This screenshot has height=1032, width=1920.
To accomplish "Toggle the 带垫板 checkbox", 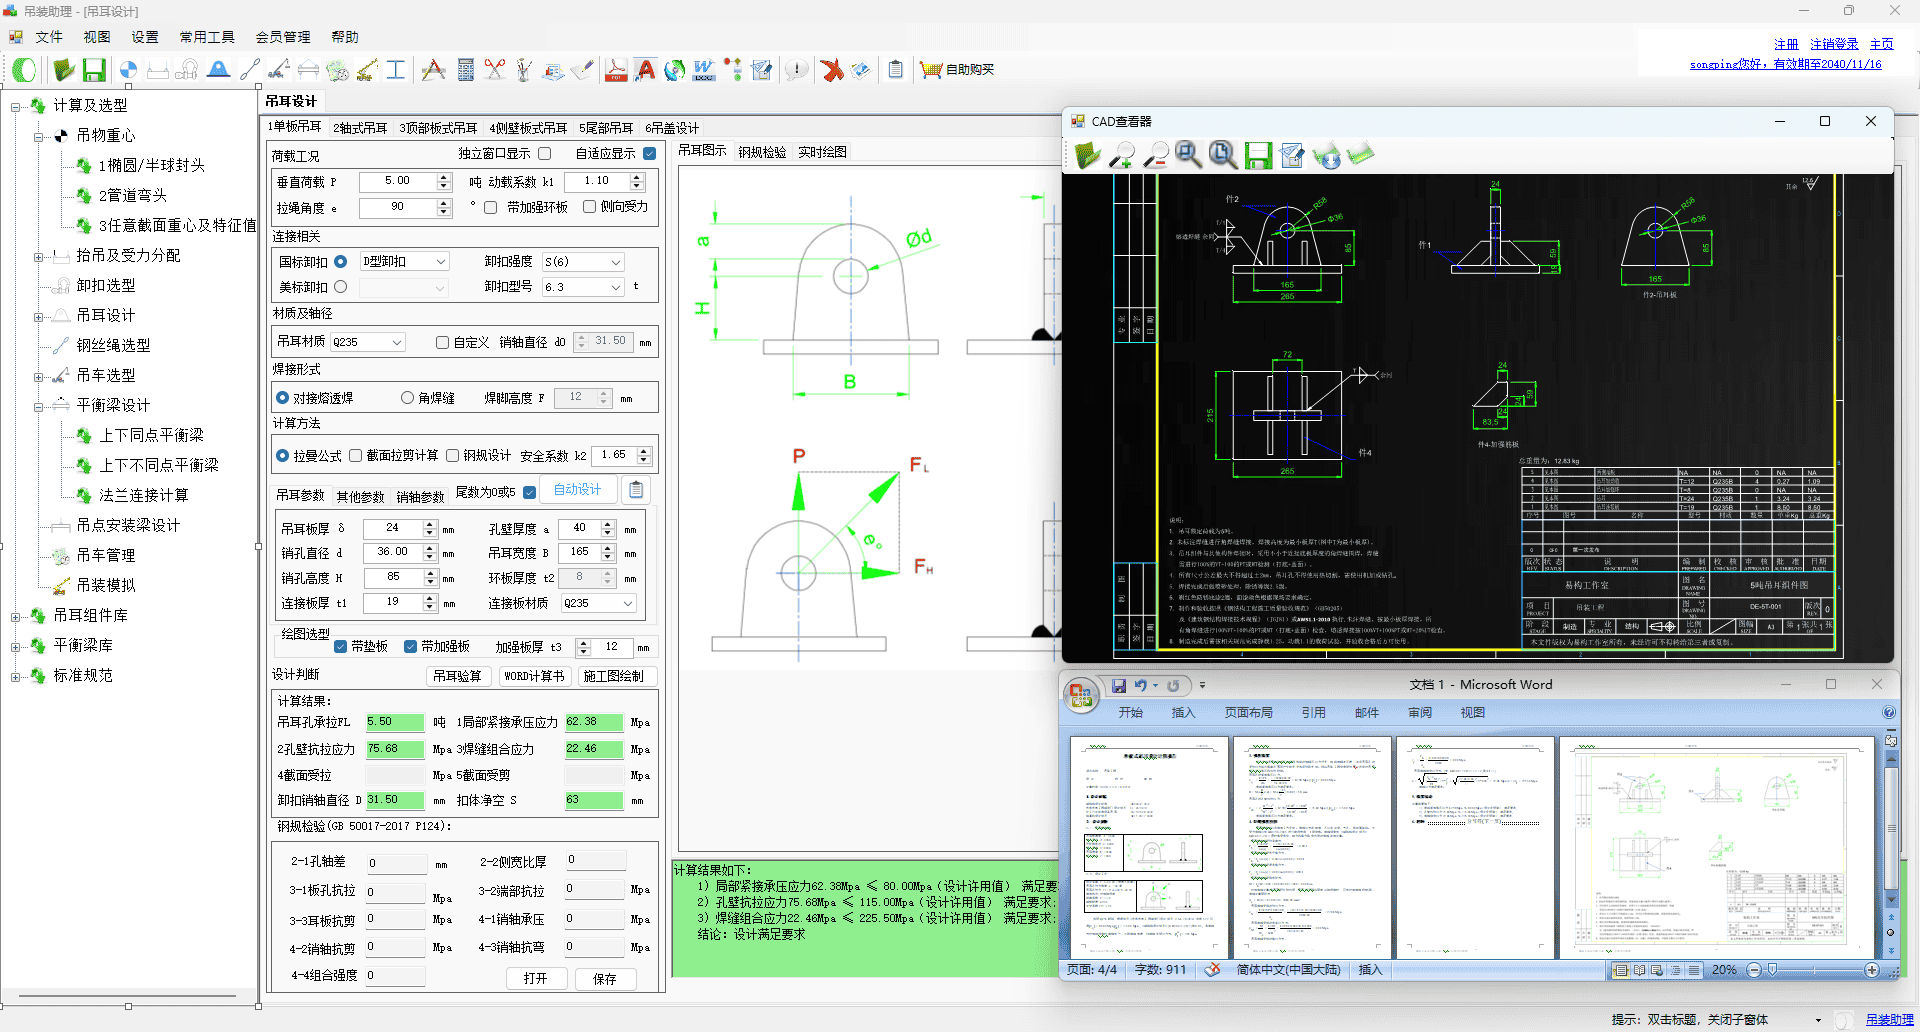I will (x=341, y=647).
